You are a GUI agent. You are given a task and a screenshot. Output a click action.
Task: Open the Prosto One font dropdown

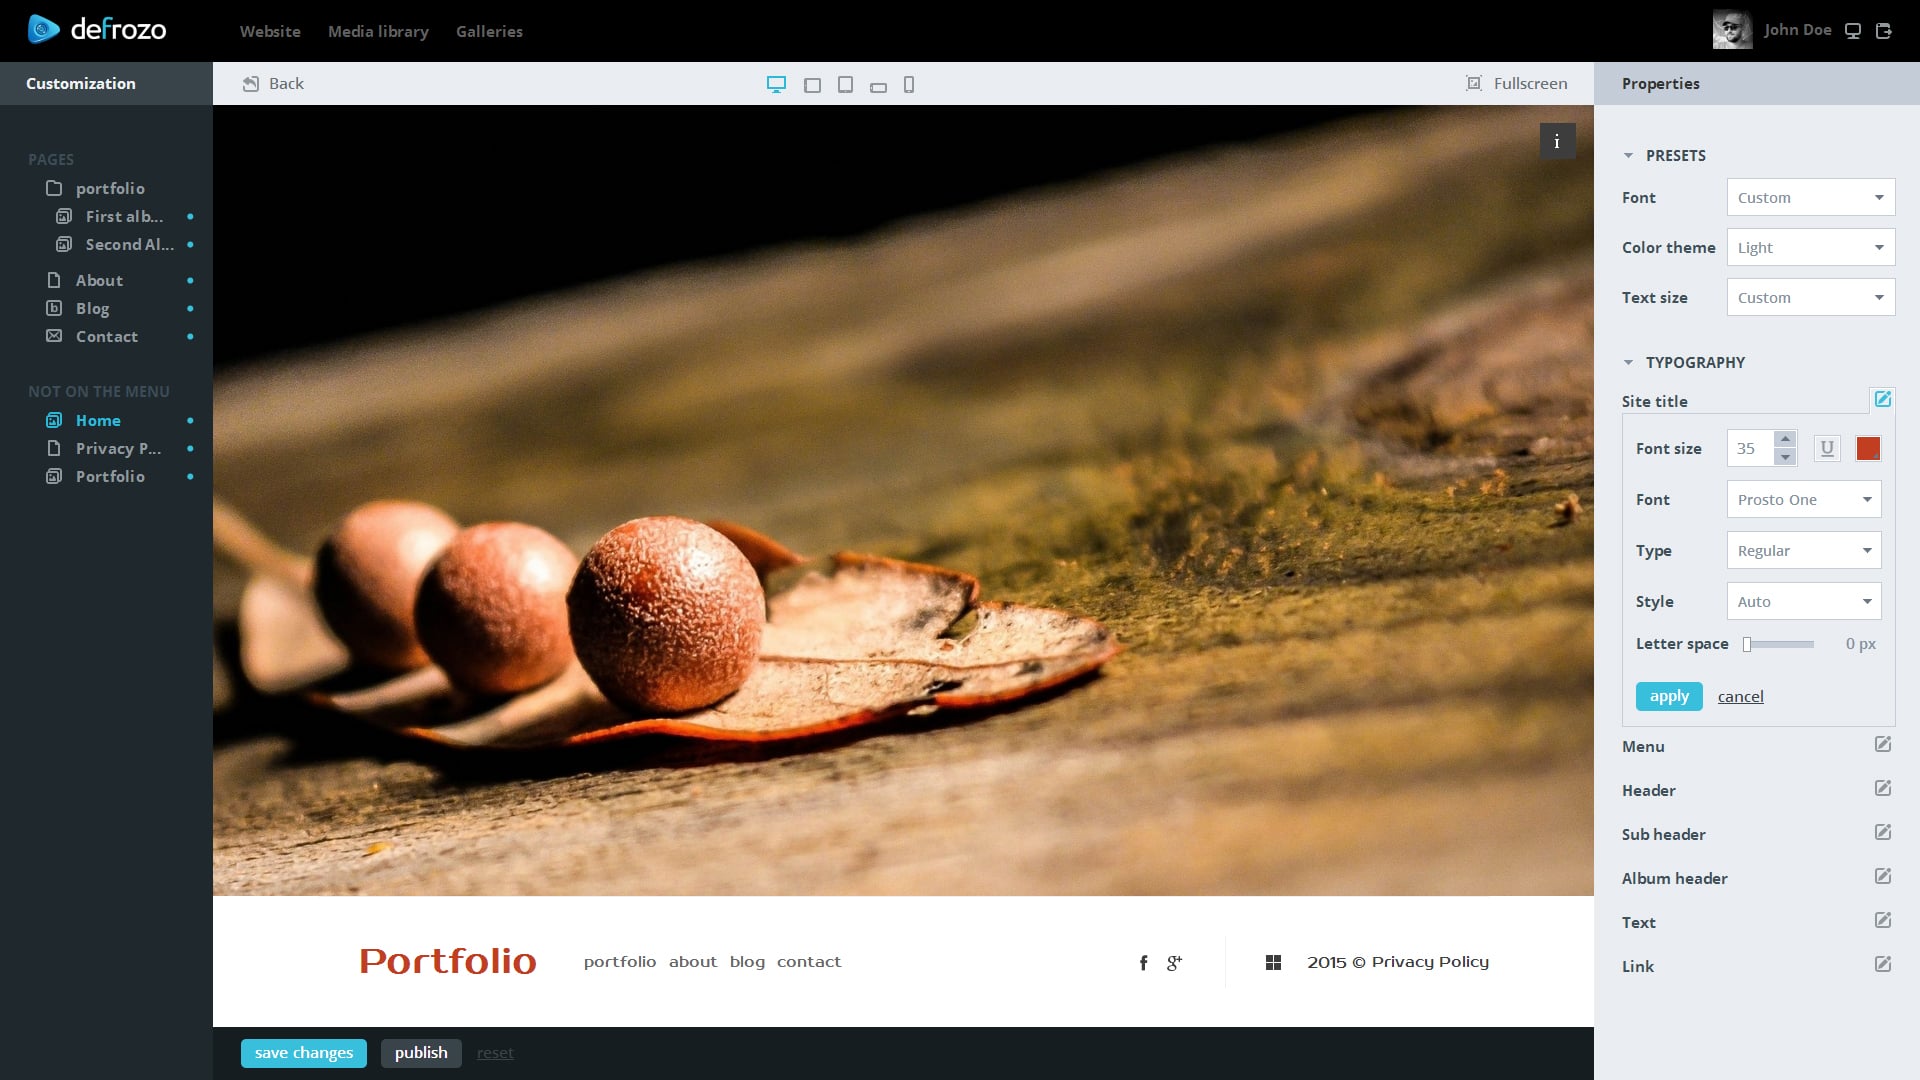(1803, 500)
